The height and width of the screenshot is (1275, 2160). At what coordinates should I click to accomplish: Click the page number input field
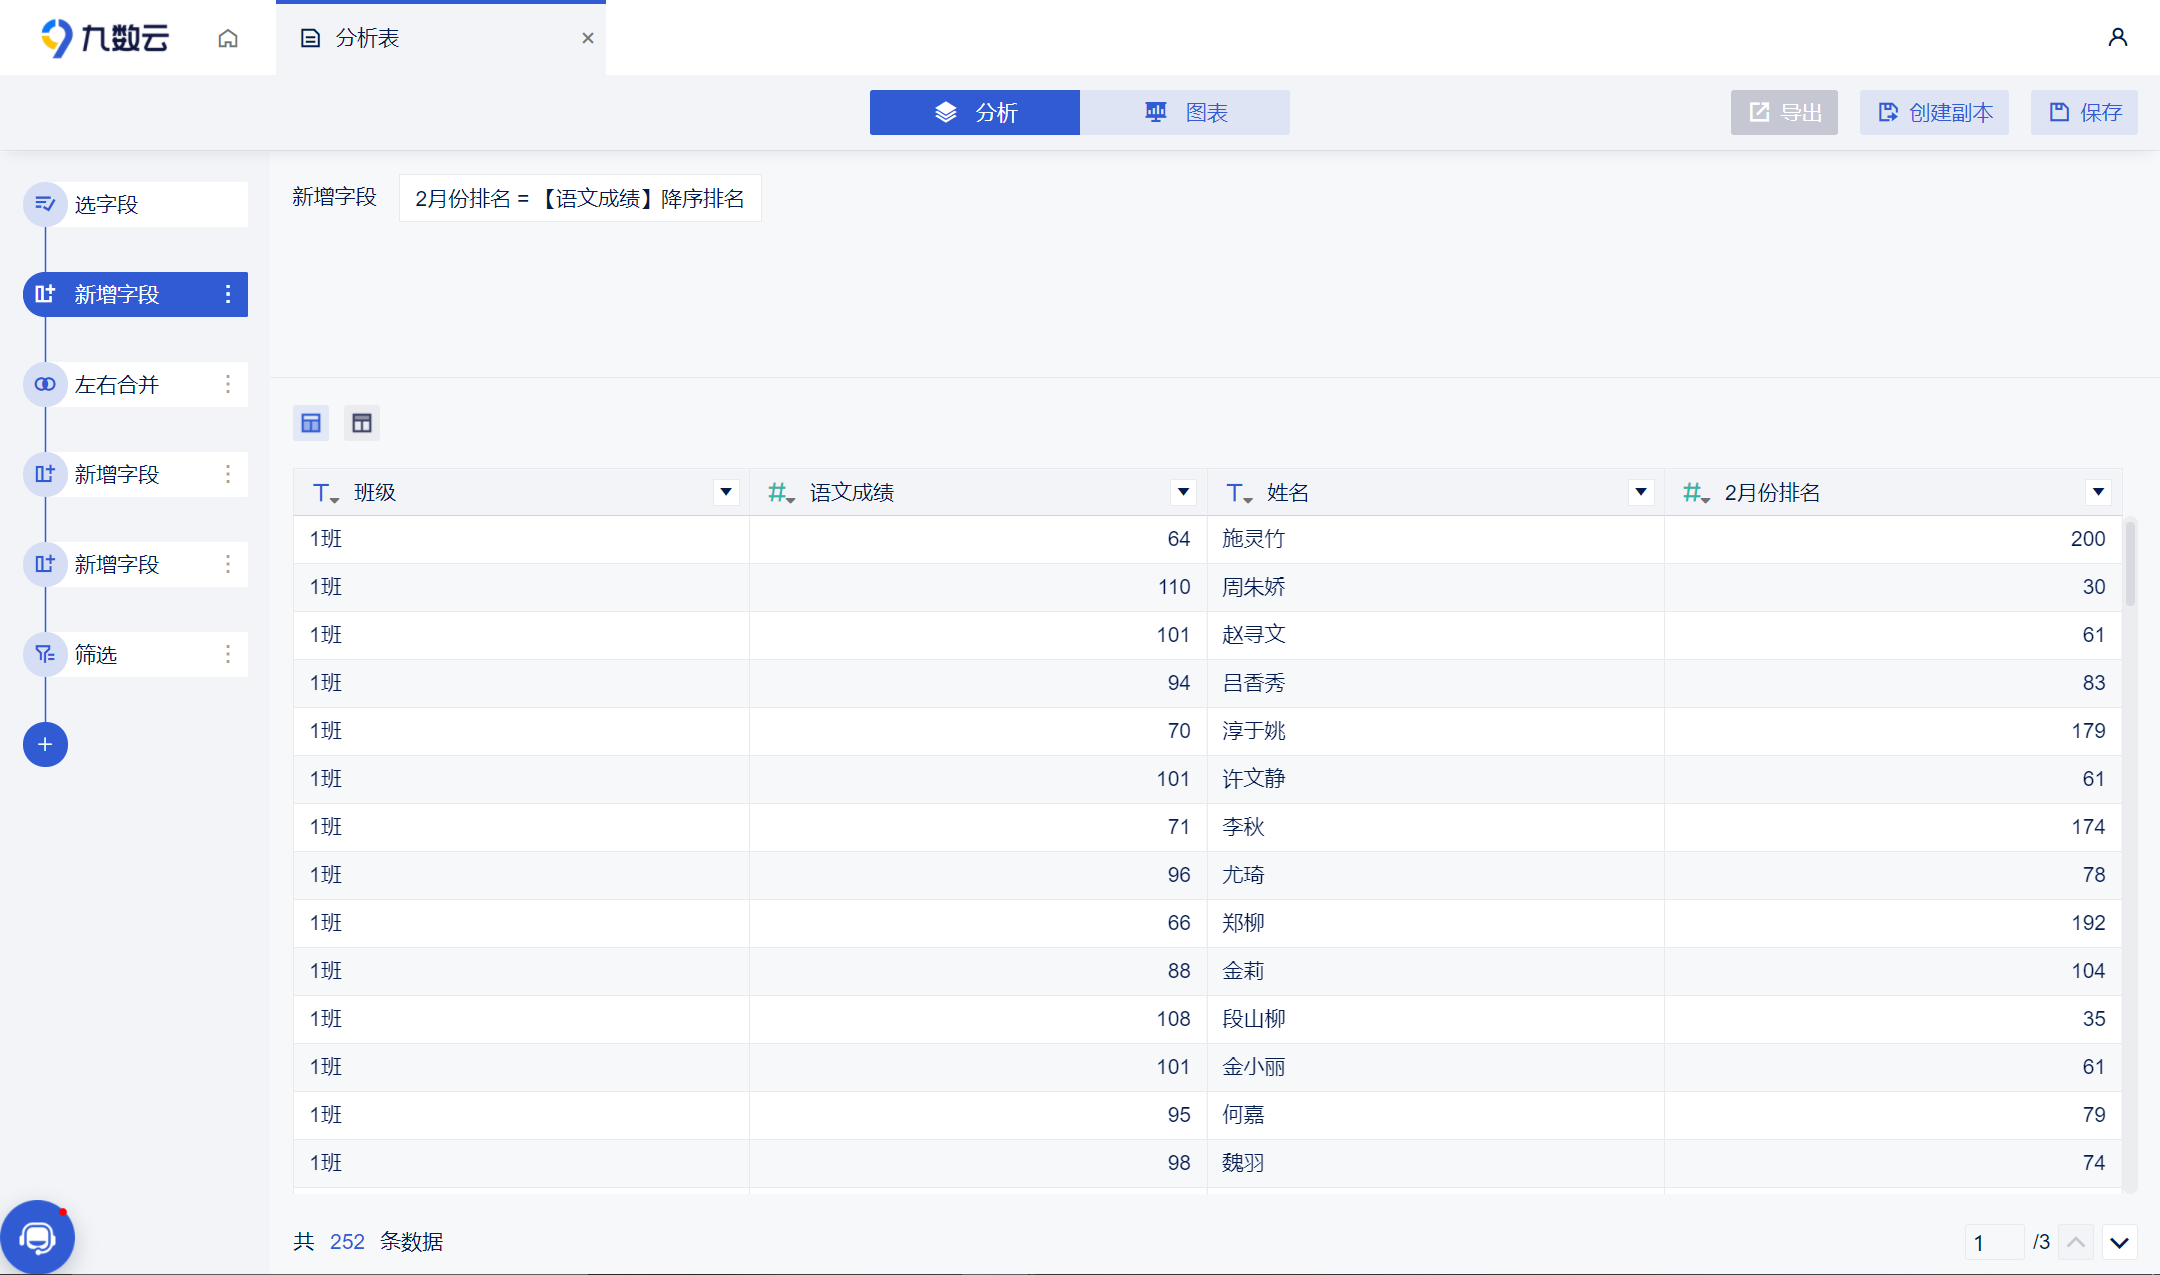click(x=1994, y=1242)
